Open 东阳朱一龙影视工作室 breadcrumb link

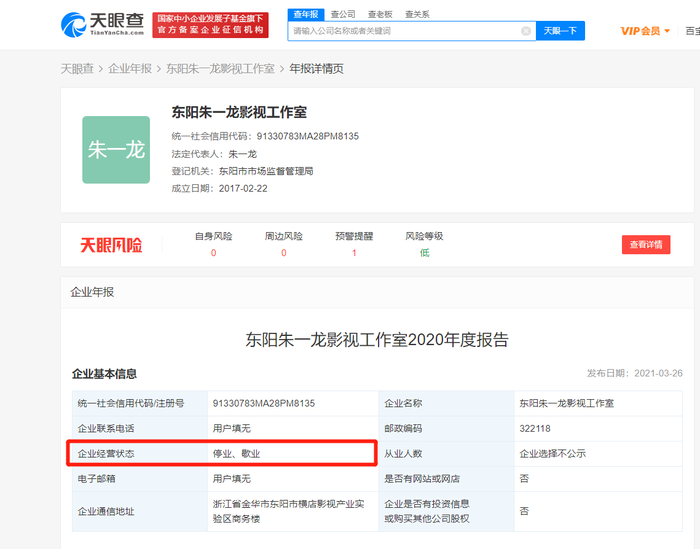pos(220,69)
